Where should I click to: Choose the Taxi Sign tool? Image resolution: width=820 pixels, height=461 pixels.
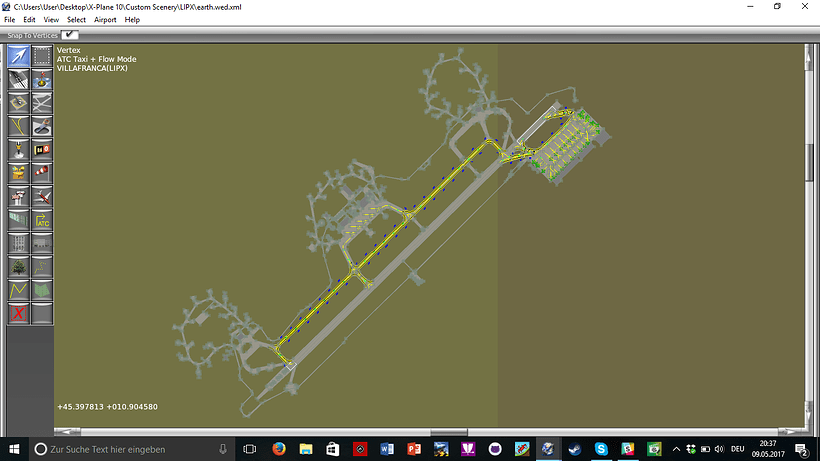(42, 150)
